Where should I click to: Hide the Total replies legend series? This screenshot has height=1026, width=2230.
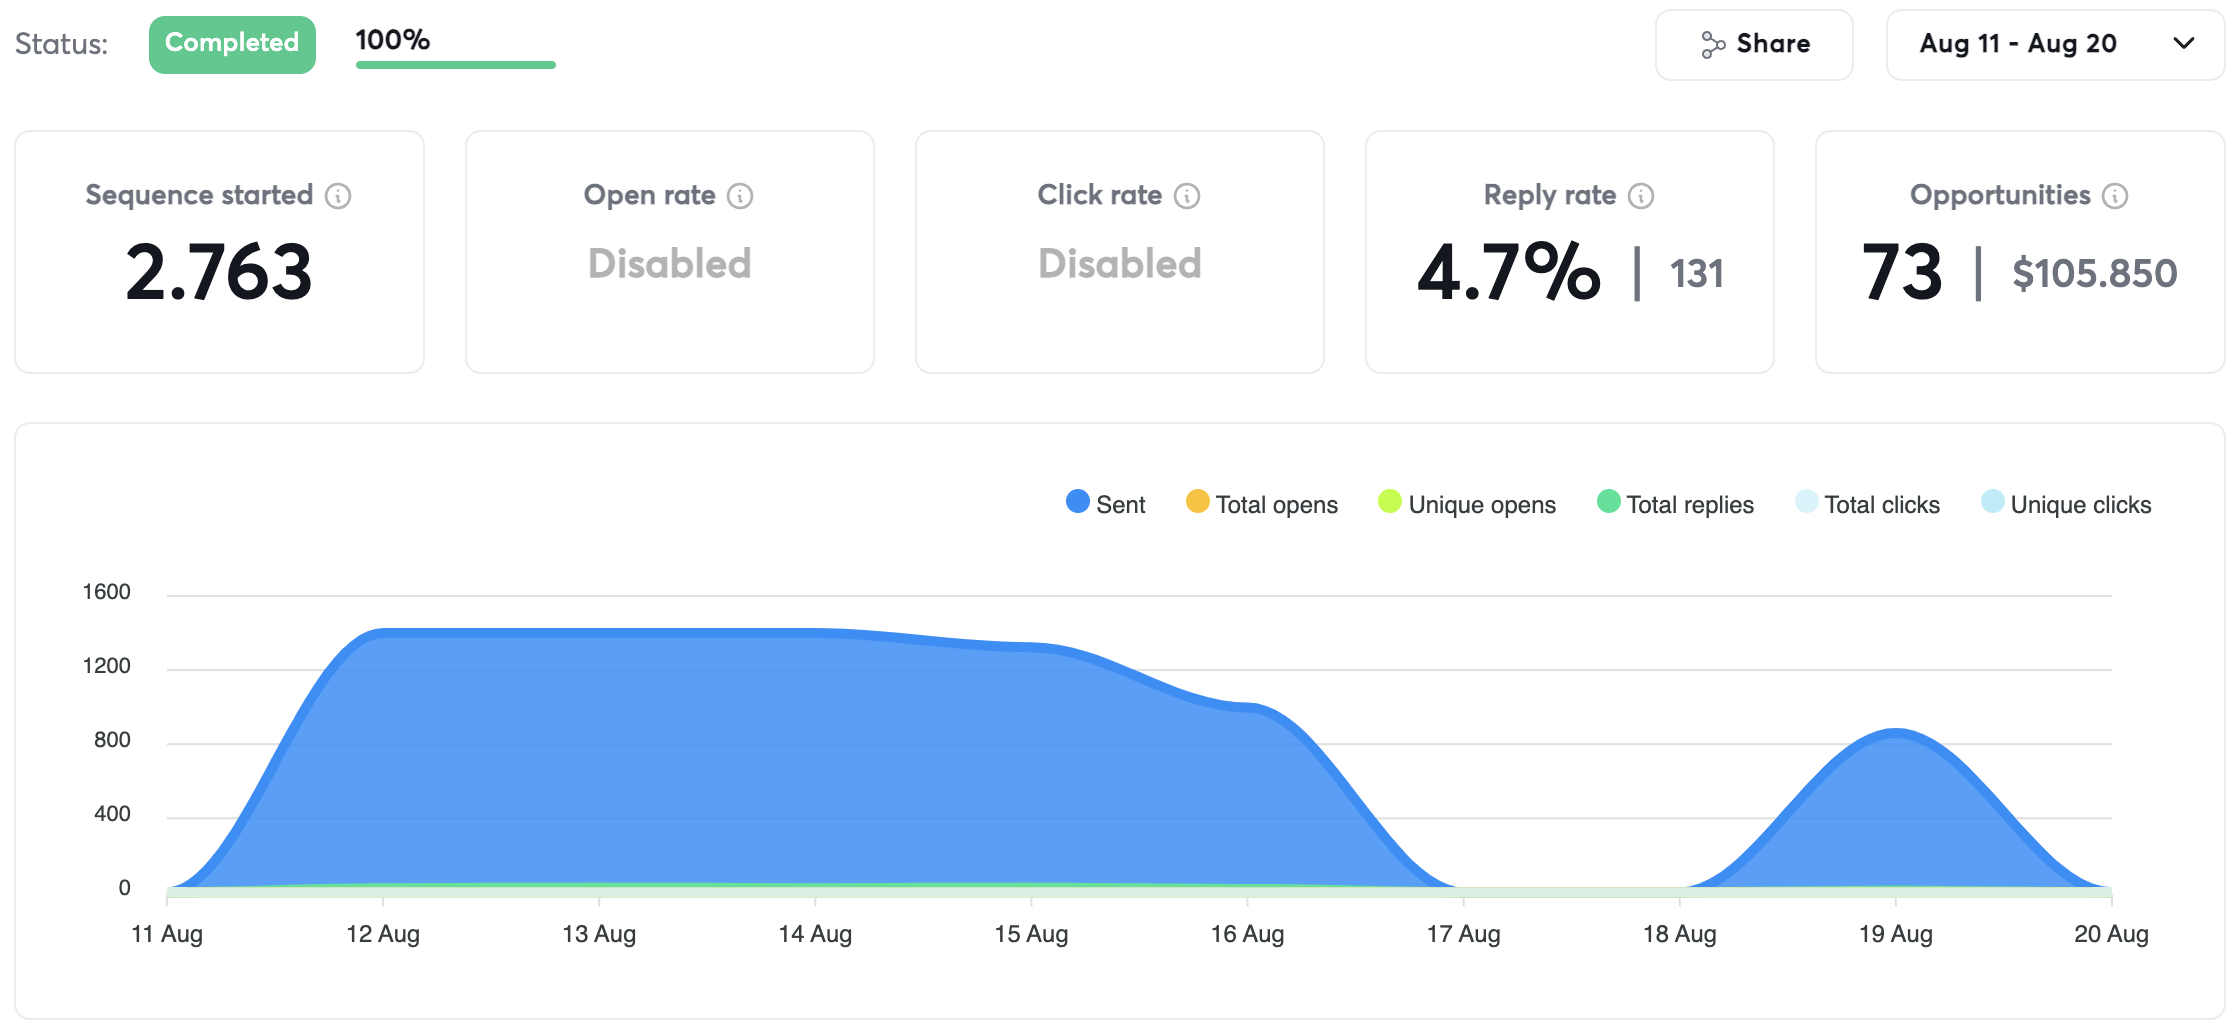pyautogui.click(x=1676, y=504)
